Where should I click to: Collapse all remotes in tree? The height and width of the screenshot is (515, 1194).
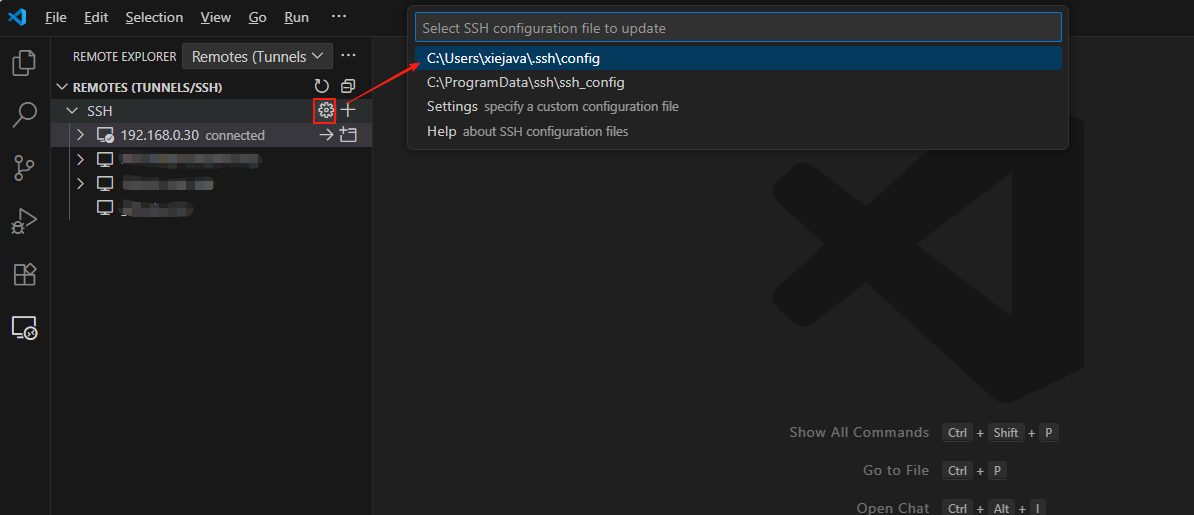(347, 87)
